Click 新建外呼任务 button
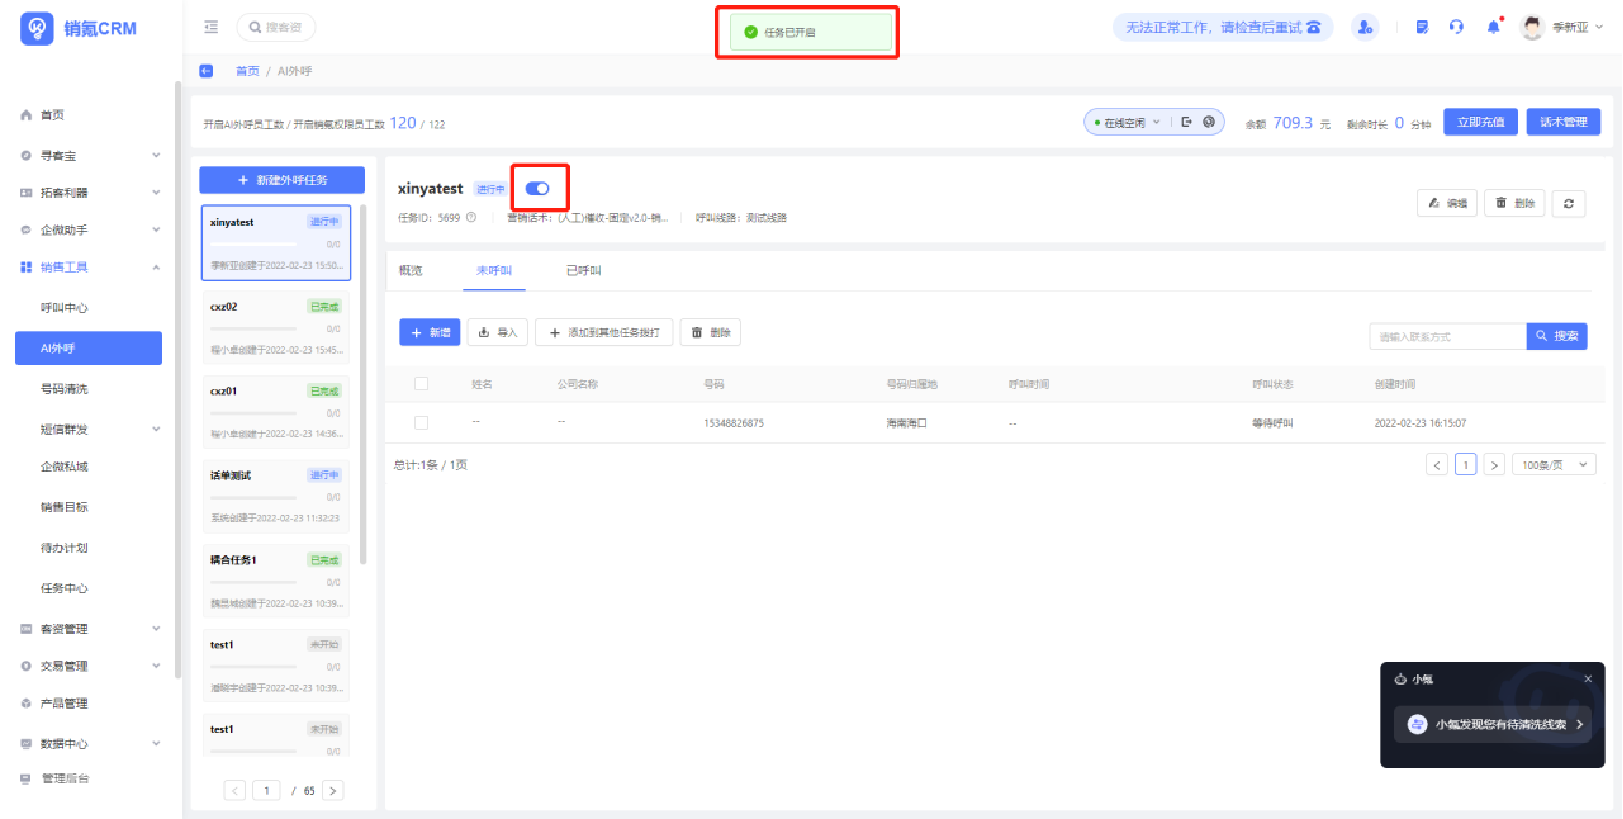 [282, 180]
